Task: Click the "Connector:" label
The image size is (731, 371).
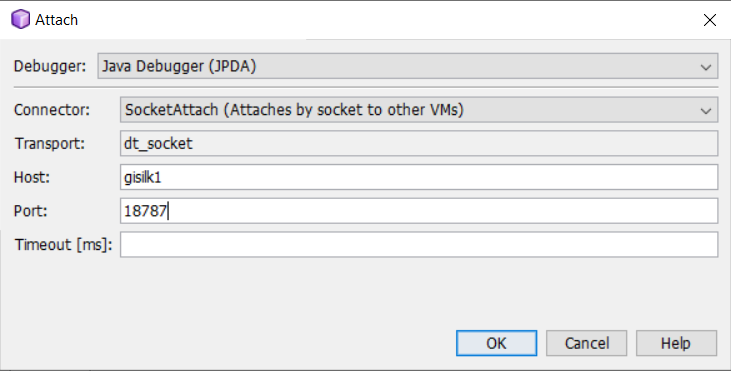Action: tap(52, 110)
